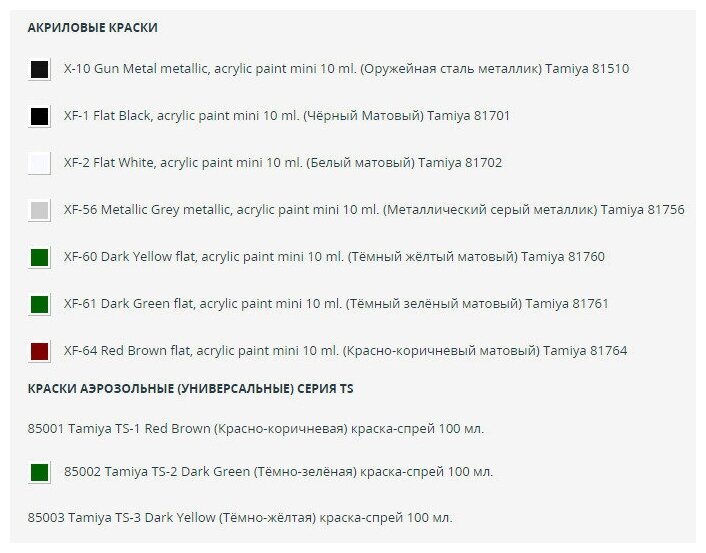This screenshot has height=553, width=706.
Task: Open XF-56 Metallic Grey Tamiya 81756 link
Action: coord(374,210)
